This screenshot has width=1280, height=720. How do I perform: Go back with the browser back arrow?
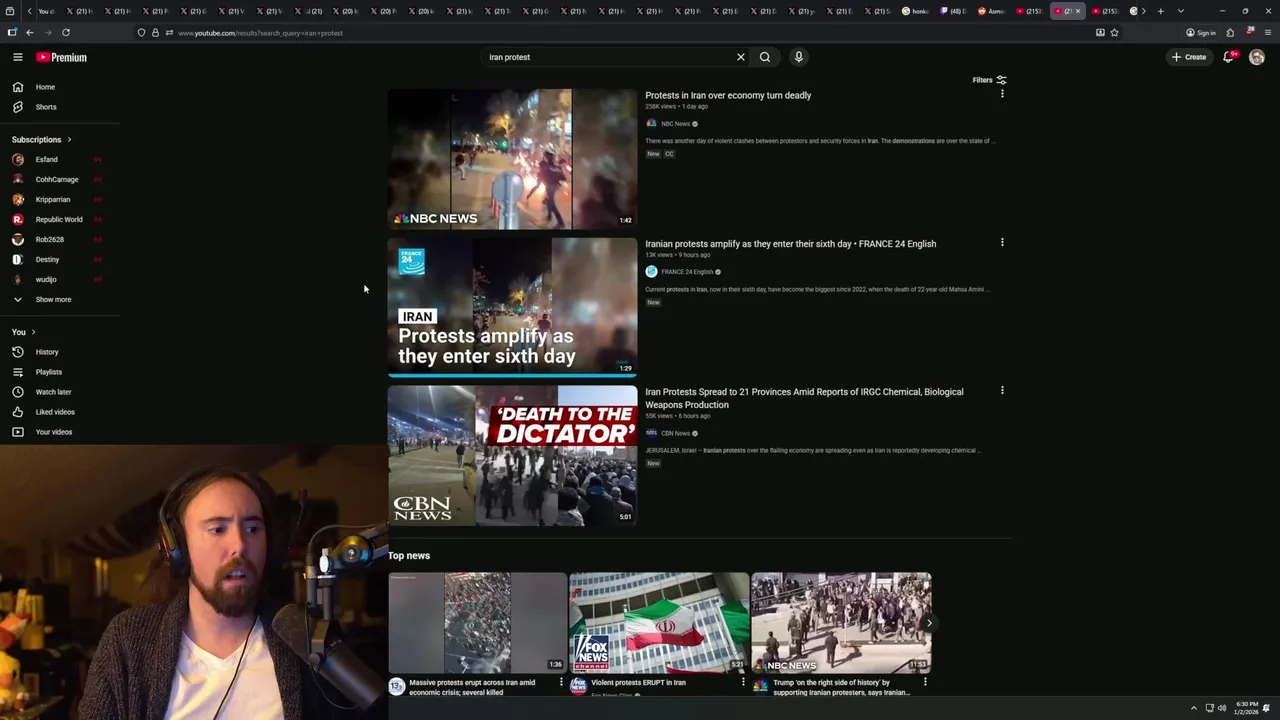[29, 32]
